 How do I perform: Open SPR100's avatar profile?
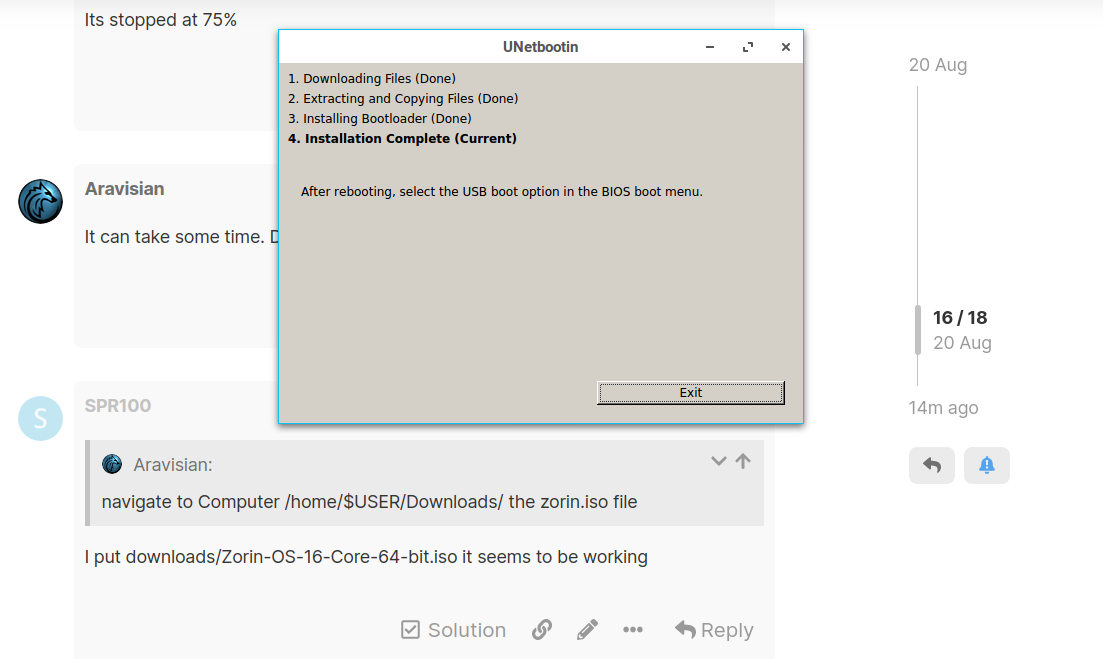click(40, 418)
